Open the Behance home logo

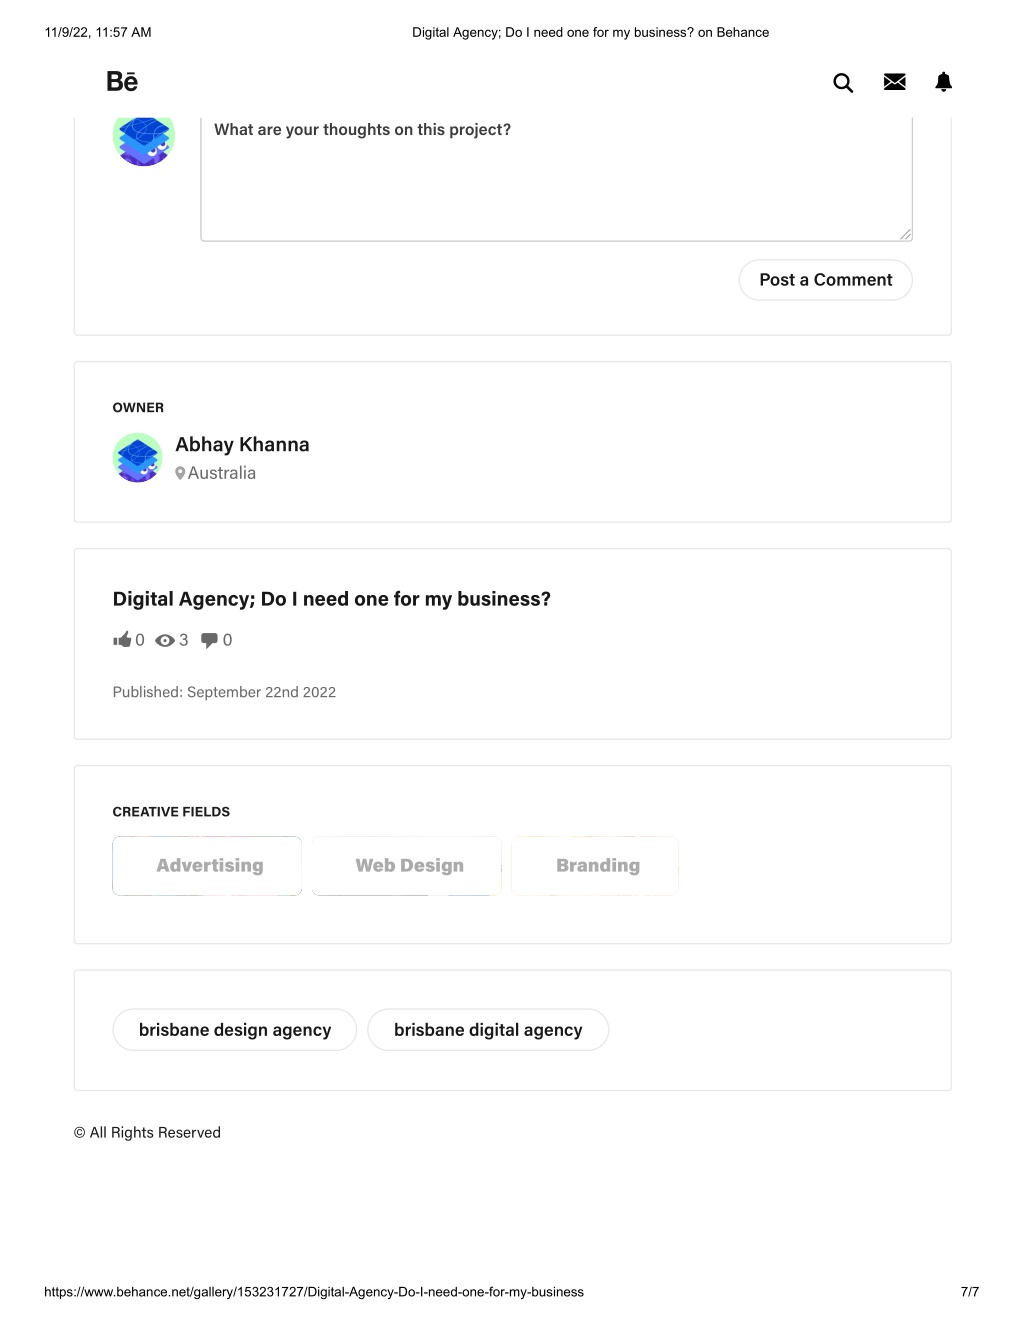coord(122,82)
